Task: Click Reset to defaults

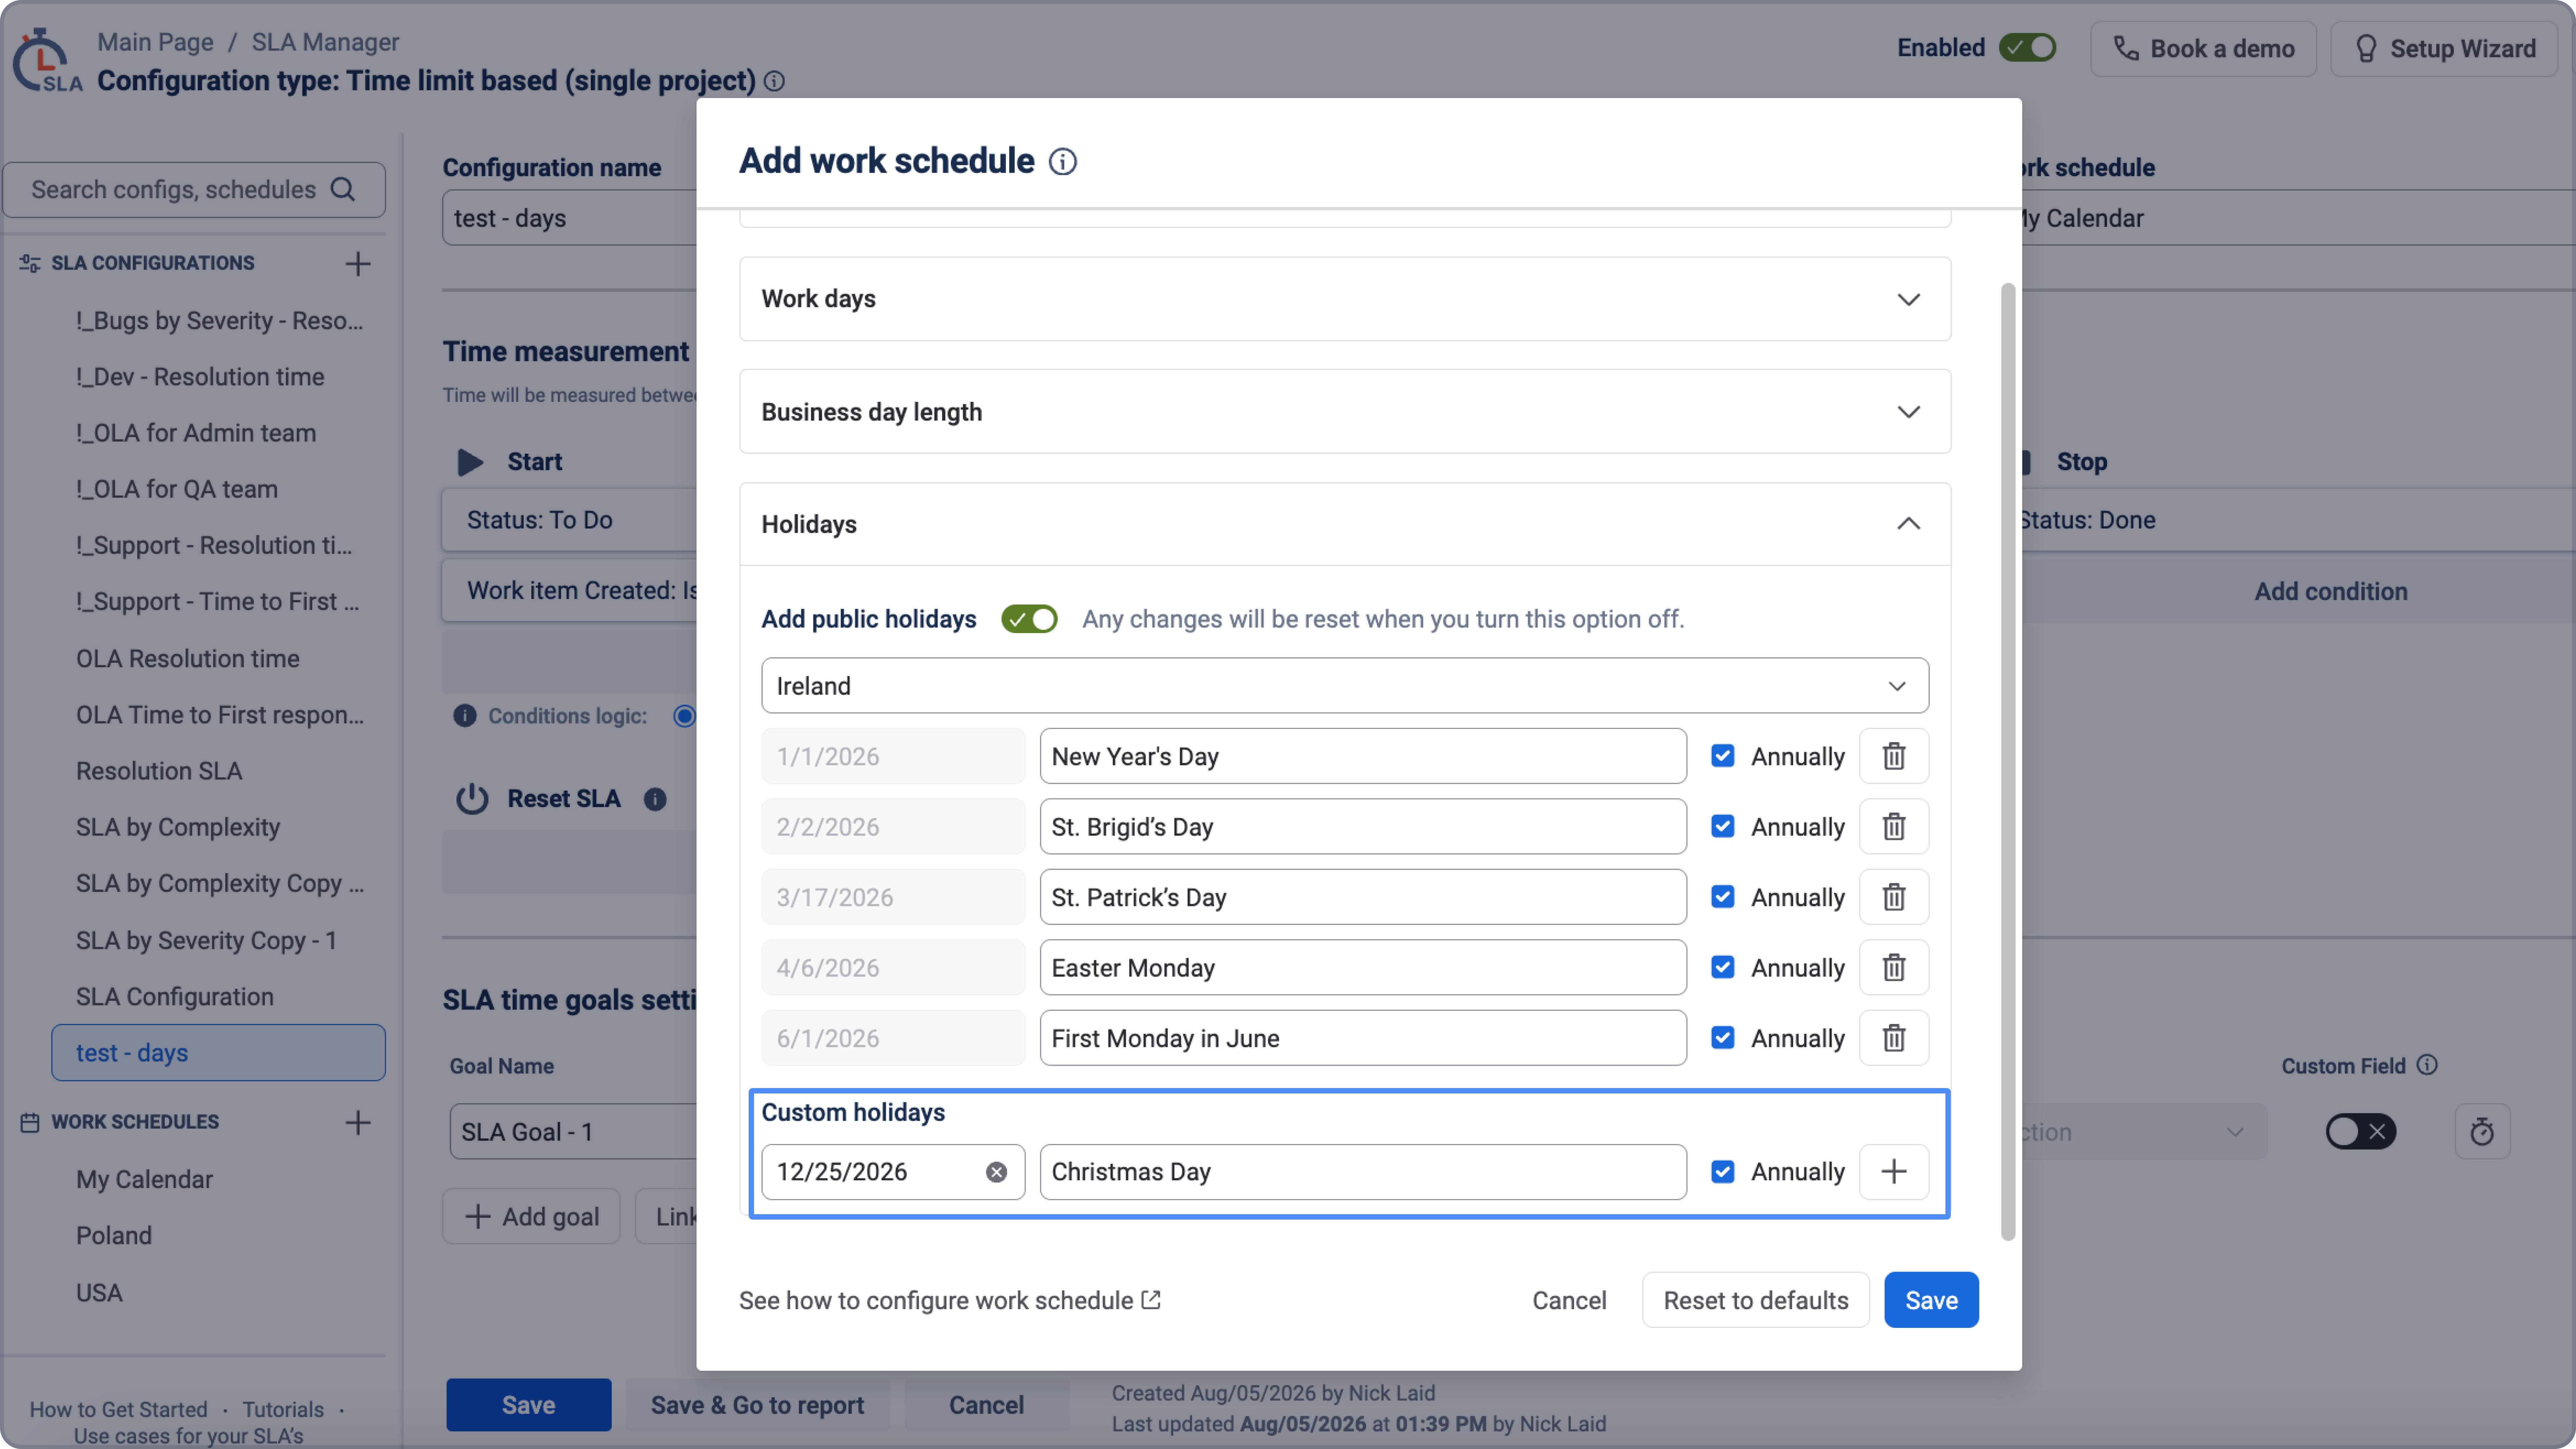Action: tap(1756, 1300)
